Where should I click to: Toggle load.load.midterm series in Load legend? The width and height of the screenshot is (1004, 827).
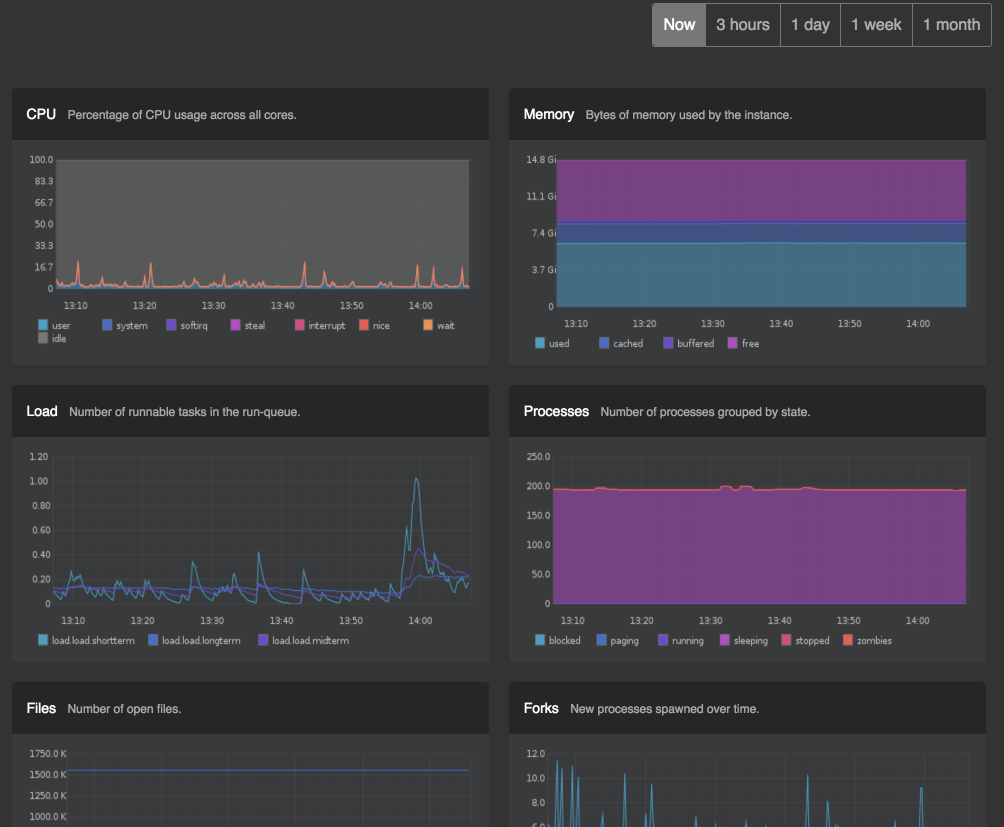[x=304, y=640]
